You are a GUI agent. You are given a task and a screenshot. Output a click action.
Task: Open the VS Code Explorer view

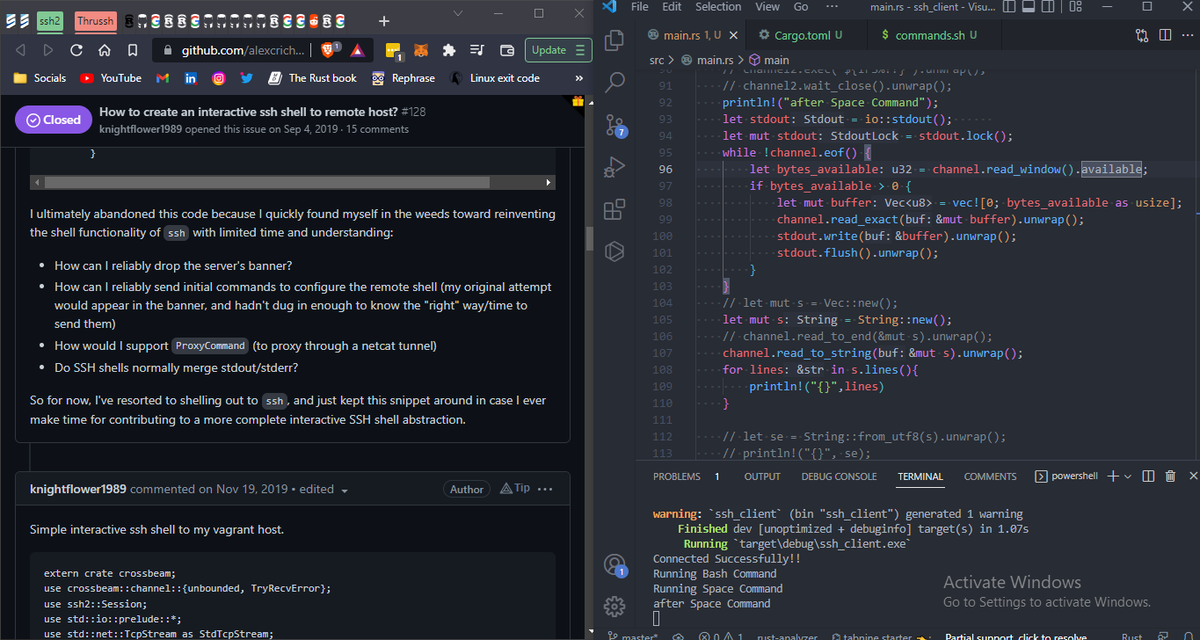point(615,40)
